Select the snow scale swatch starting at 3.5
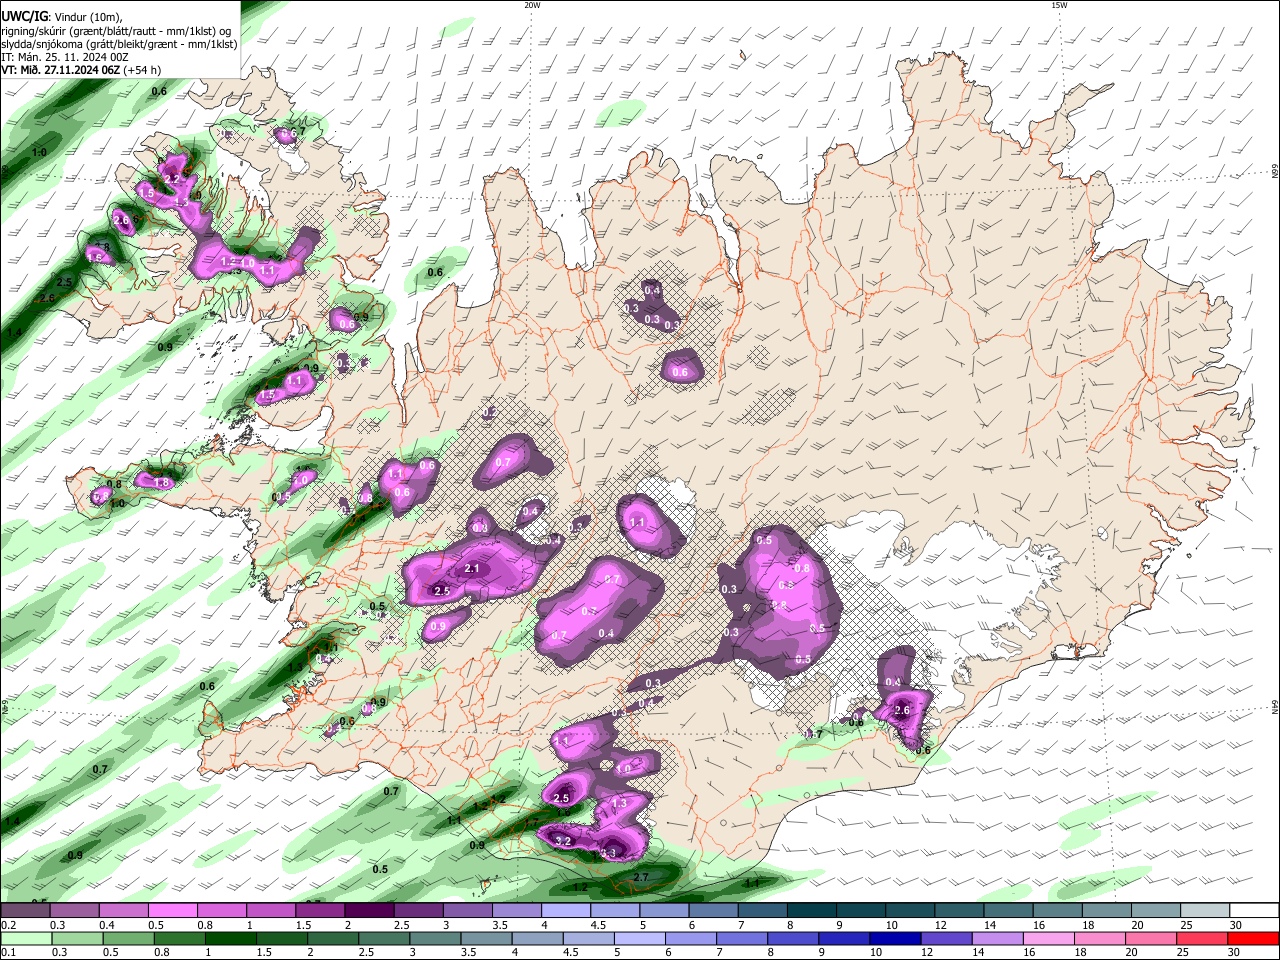This screenshot has height=960, width=1280. (x=515, y=910)
